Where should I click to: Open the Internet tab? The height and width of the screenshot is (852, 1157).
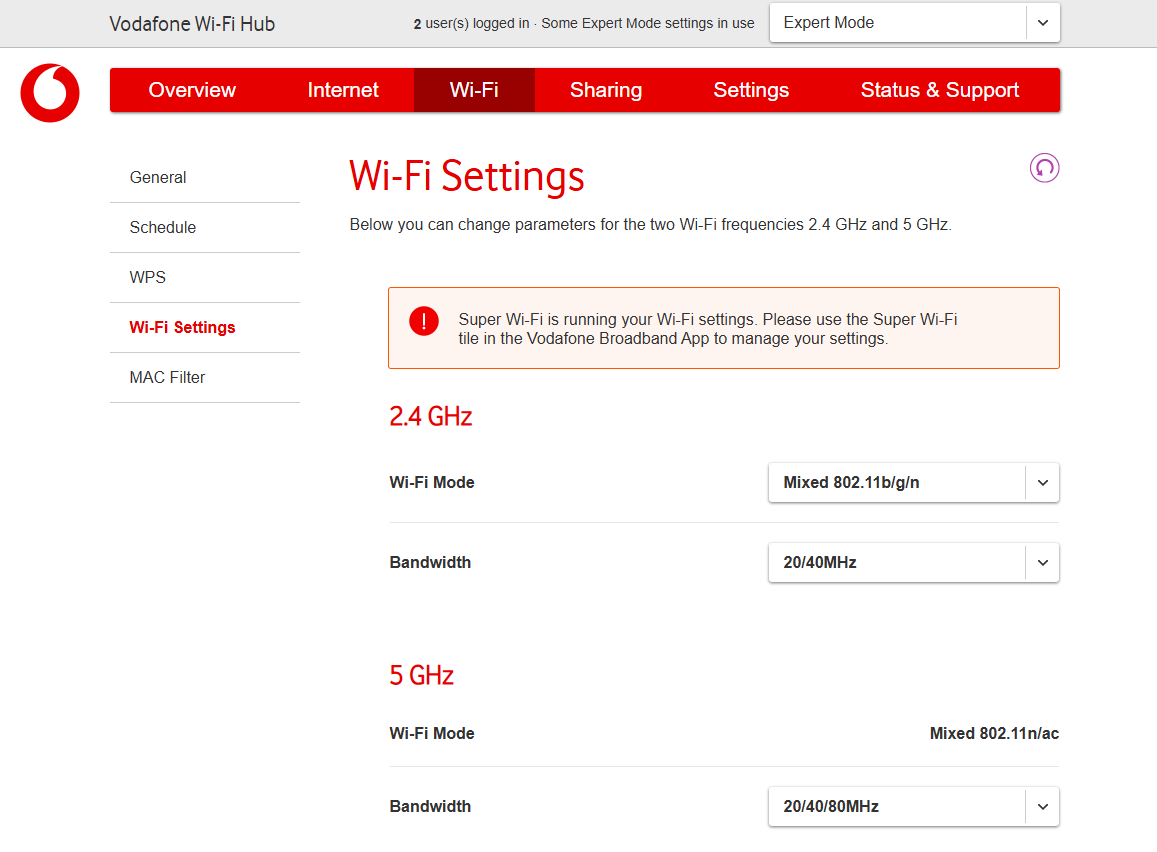(x=343, y=90)
